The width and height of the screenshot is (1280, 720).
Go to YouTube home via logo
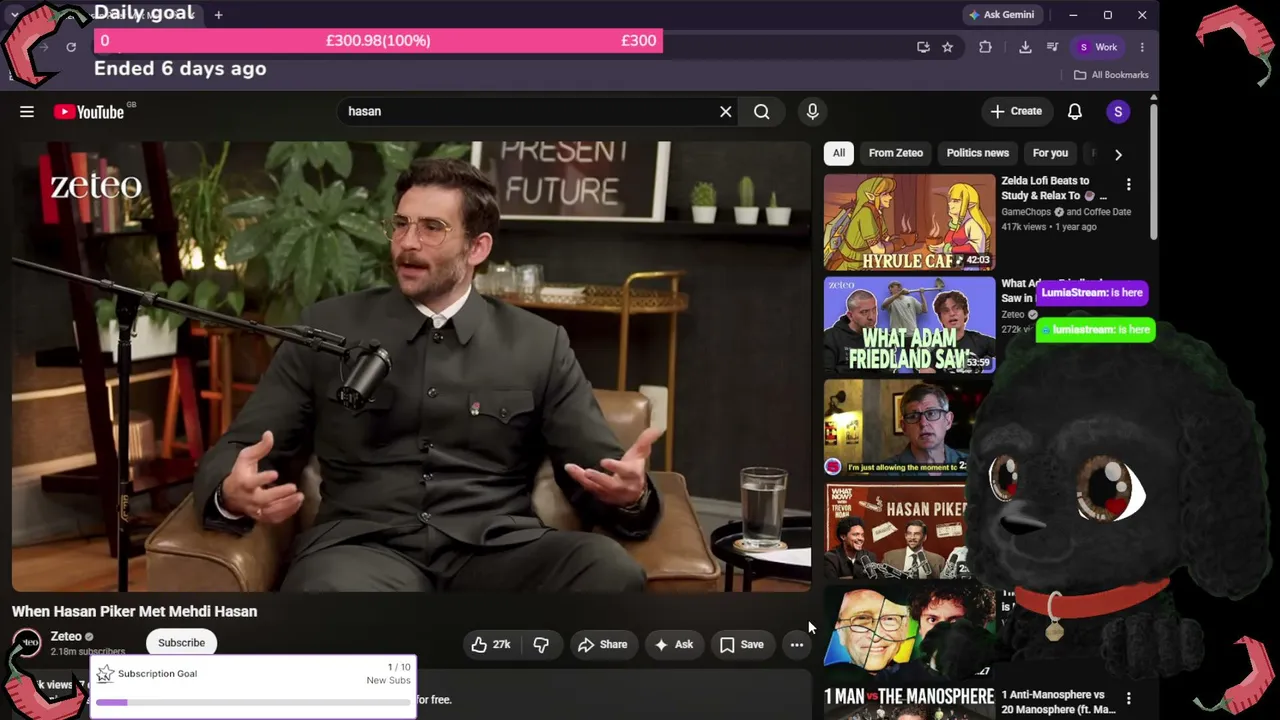[89, 112]
